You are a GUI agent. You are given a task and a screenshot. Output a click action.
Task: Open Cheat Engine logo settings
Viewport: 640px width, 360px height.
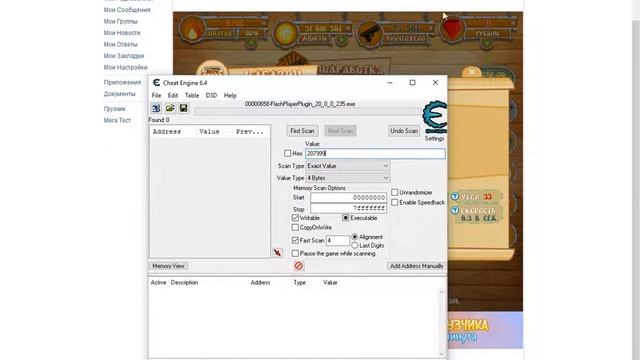click(x=435, y=118)
